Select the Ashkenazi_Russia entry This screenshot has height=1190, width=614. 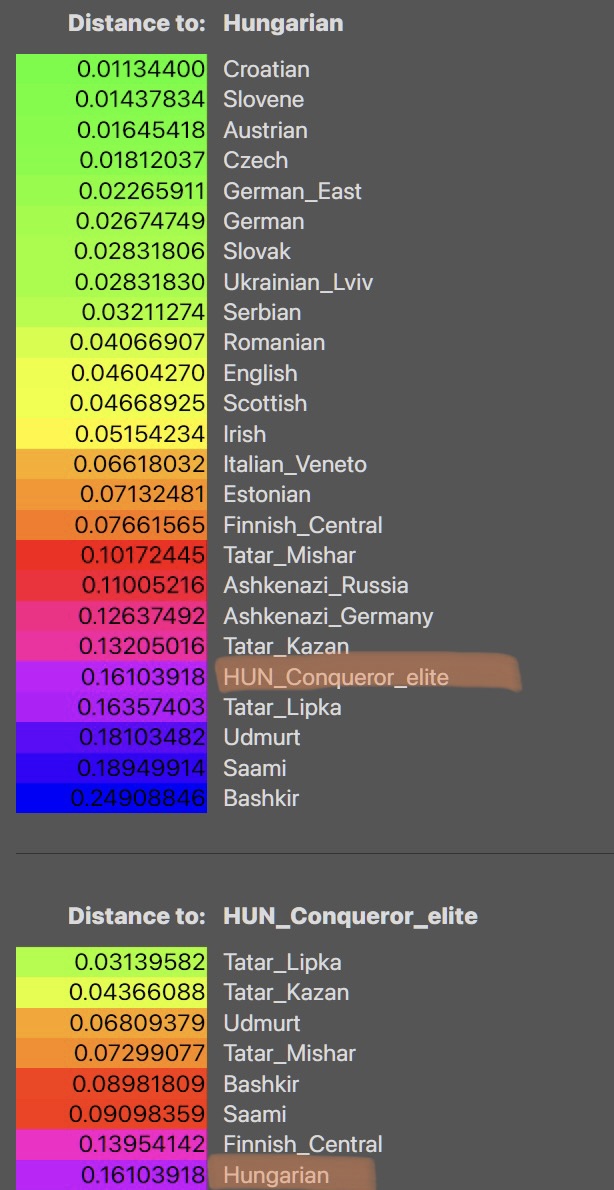(316, 585)
